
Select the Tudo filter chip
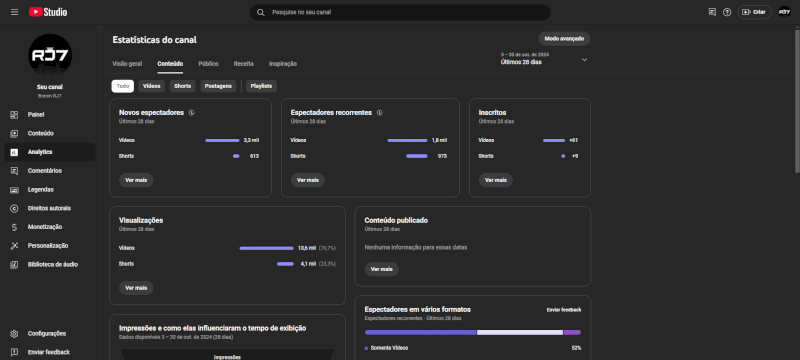122,86
